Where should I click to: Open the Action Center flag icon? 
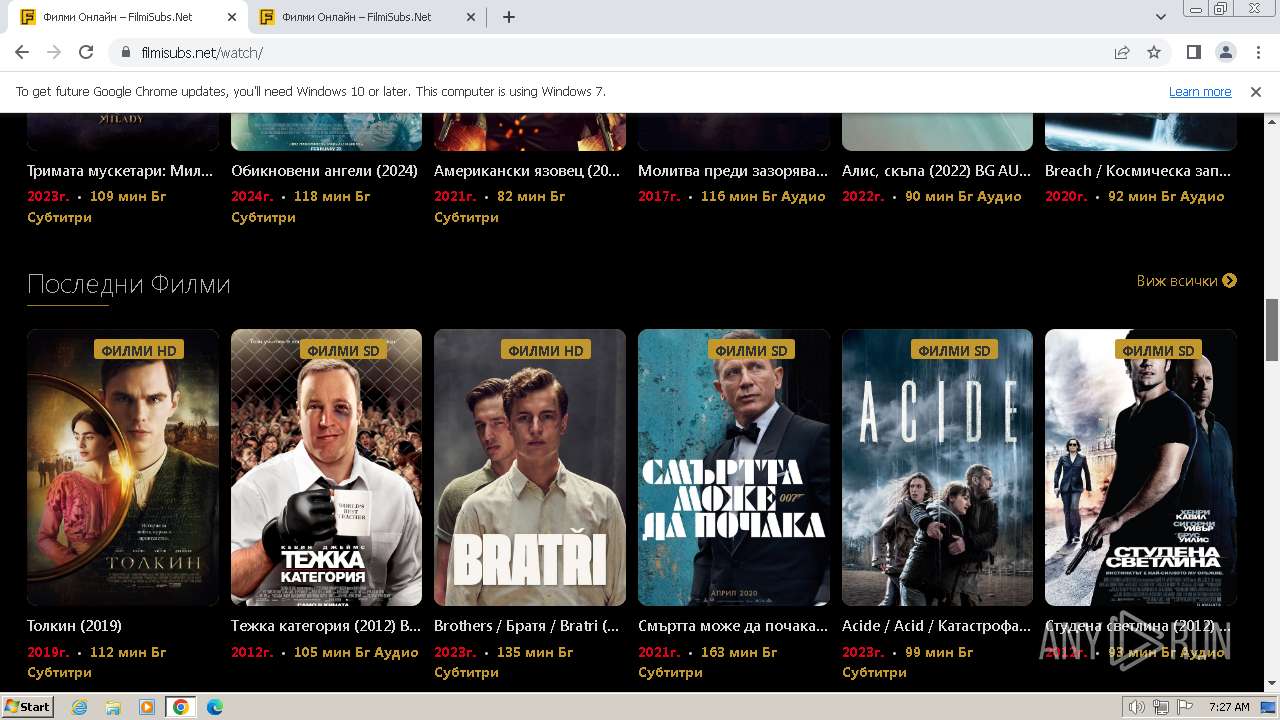pos(1185,707)
